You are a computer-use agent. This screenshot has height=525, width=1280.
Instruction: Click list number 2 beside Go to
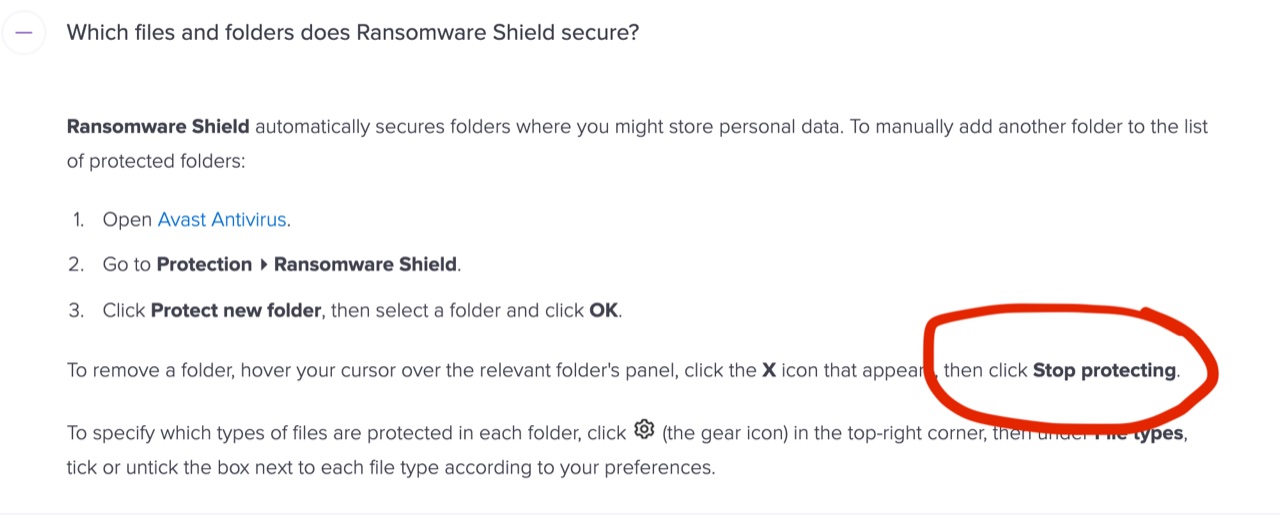[x=77, y=264]
